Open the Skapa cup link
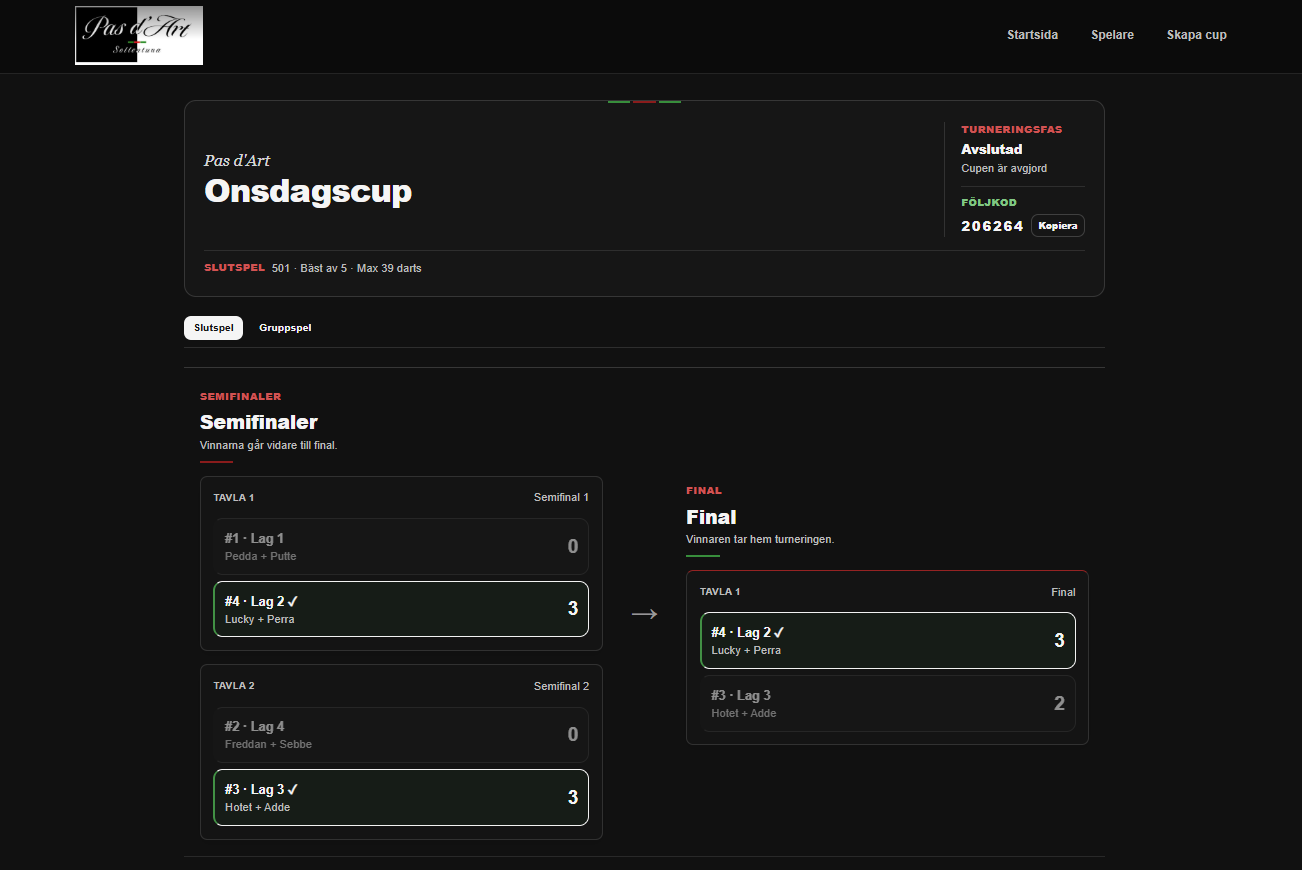This screenshot has height=870, width=1302. tap(1196, 35)
